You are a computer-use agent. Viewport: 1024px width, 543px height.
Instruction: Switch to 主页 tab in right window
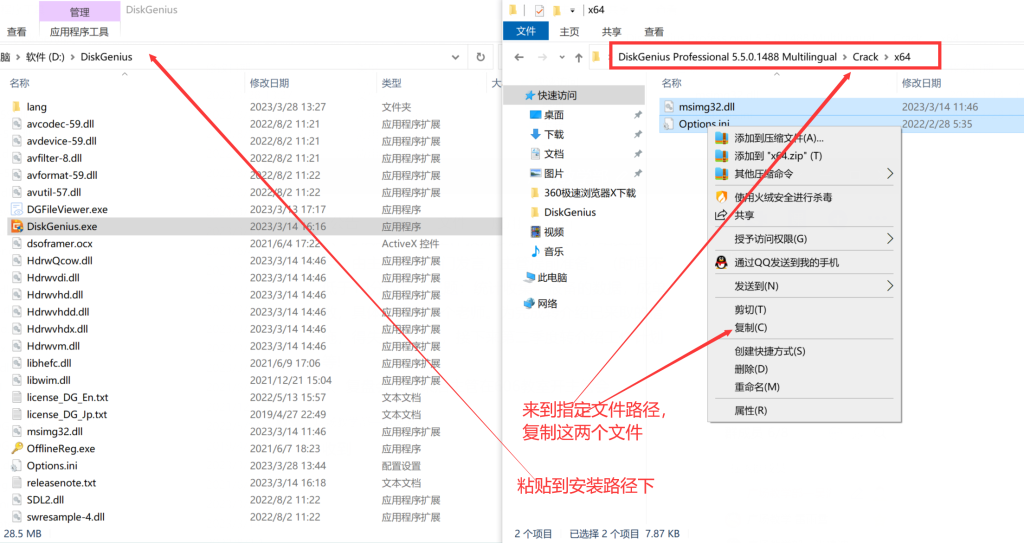click(569, 31)
